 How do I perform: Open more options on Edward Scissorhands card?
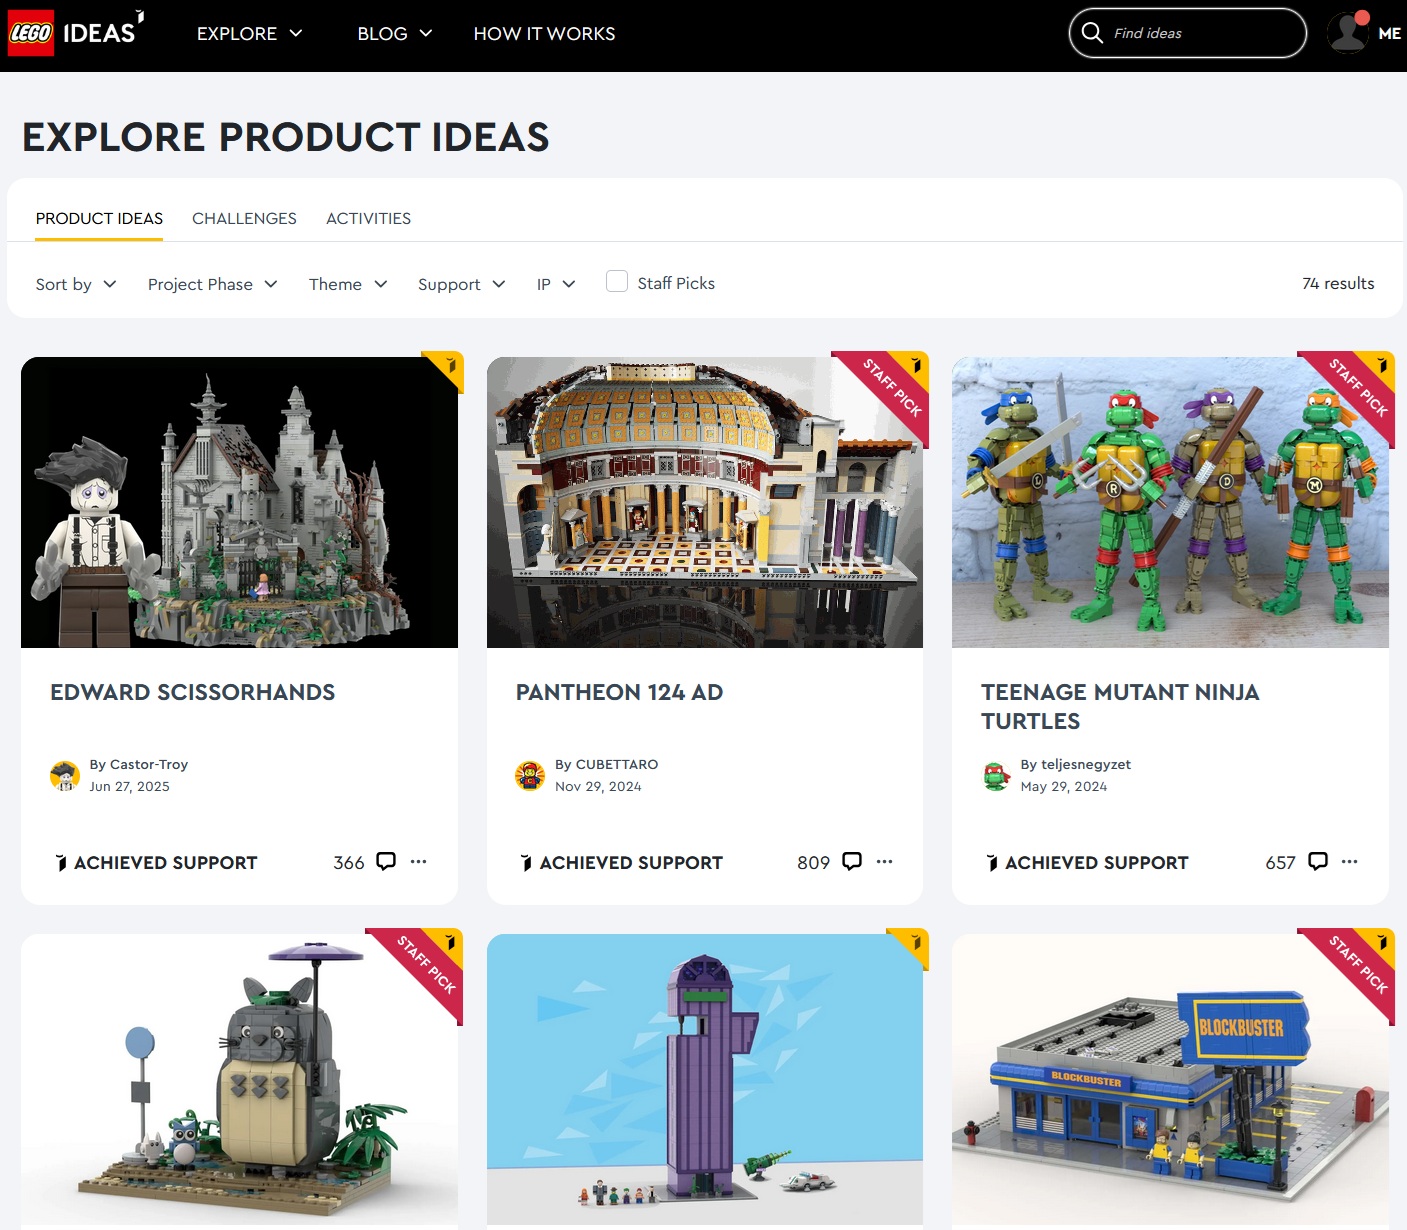[x=419, y=861]
